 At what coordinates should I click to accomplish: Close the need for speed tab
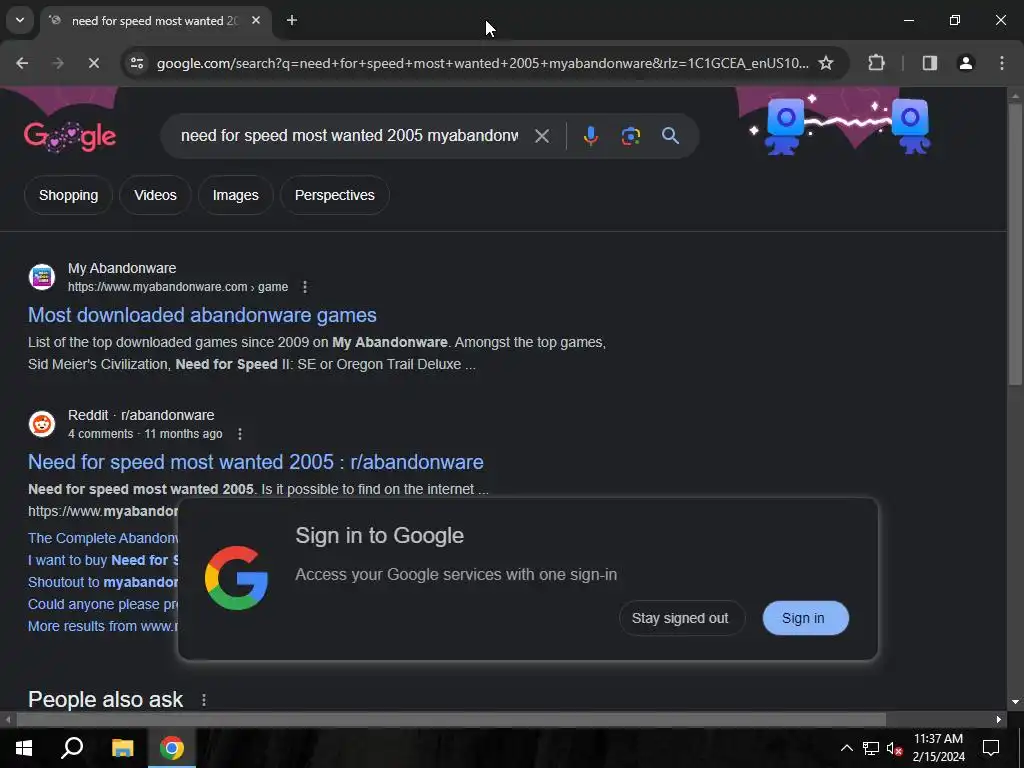[256, 20]
